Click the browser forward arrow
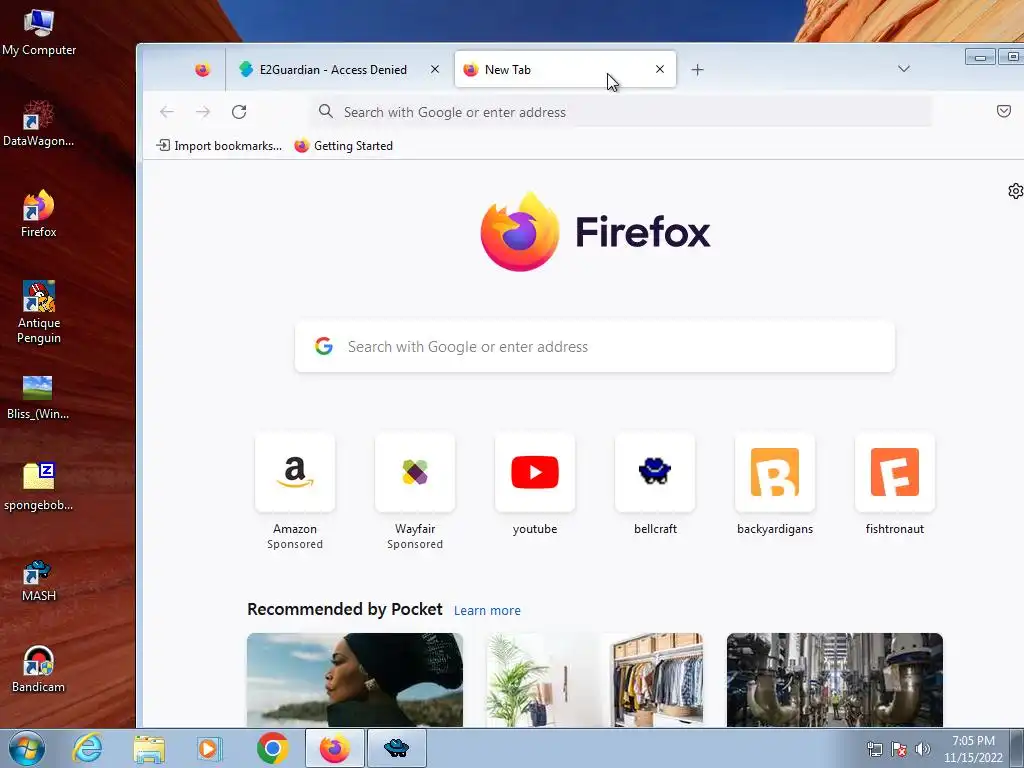This screenshot has height=768, width=1024. (203, 112)
